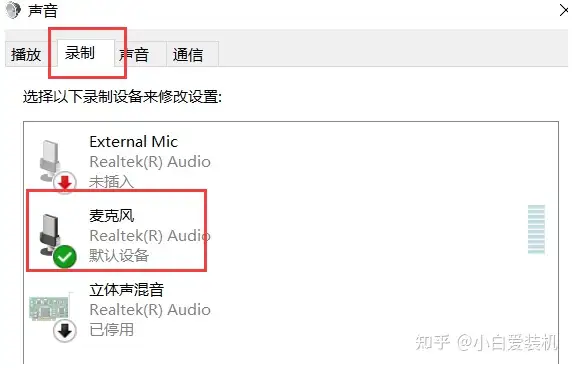Click the green checkmark default badge
Screen dimensions: 572x368
pos(65,257)
